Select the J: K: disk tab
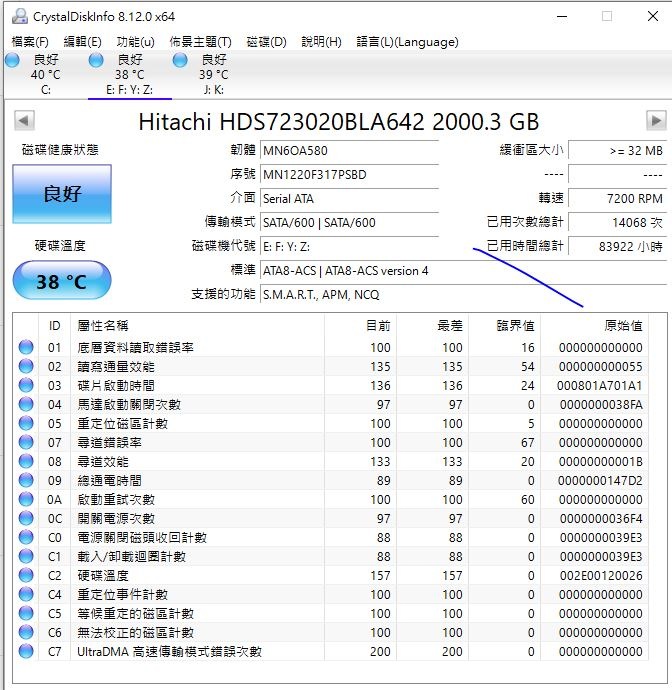672x690 pixels. point(213,74)
